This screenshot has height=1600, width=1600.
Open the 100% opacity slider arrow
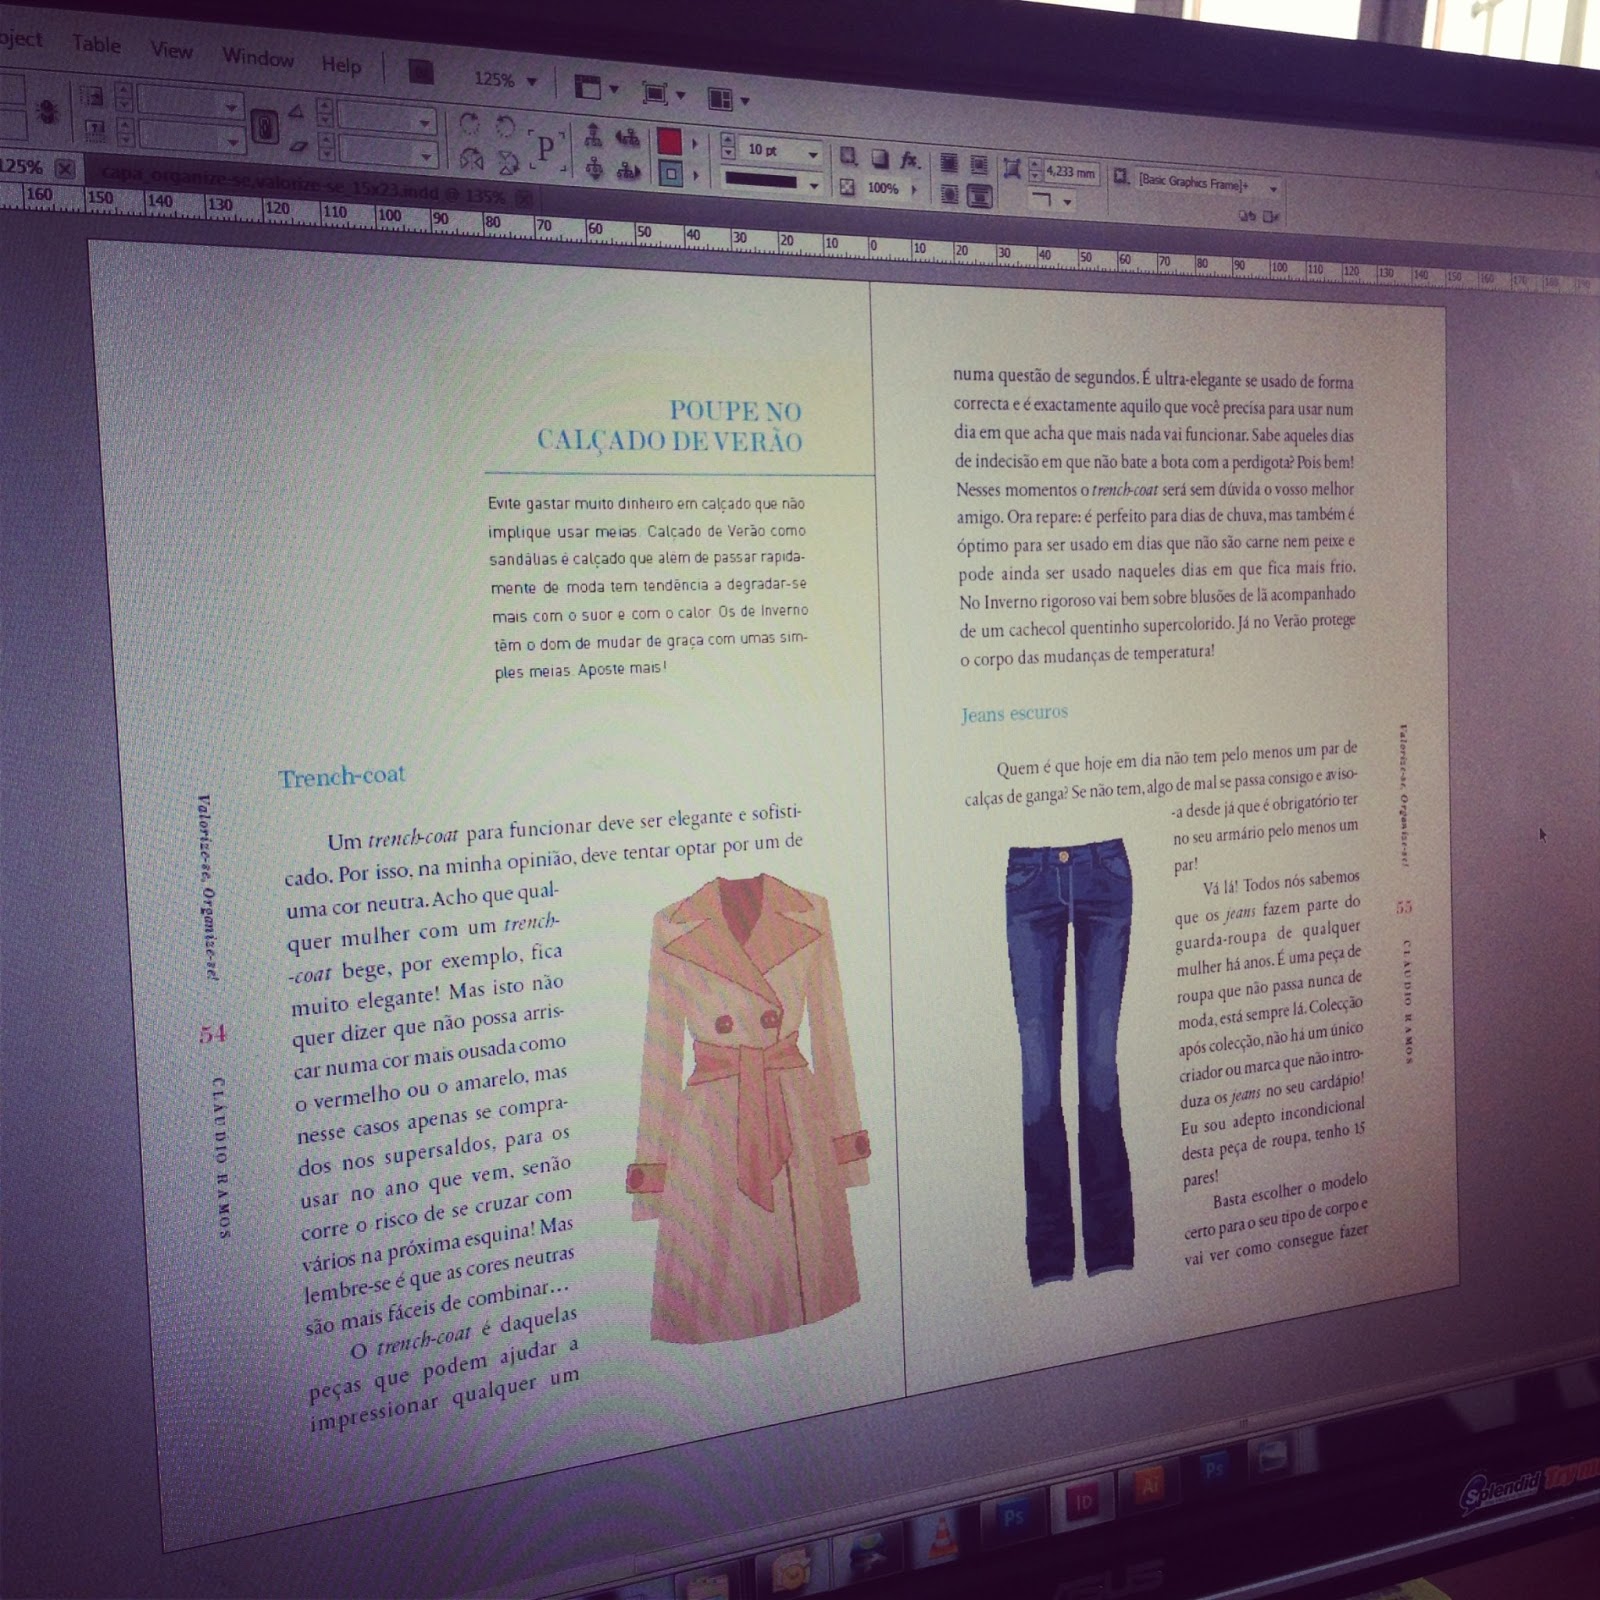914,190
